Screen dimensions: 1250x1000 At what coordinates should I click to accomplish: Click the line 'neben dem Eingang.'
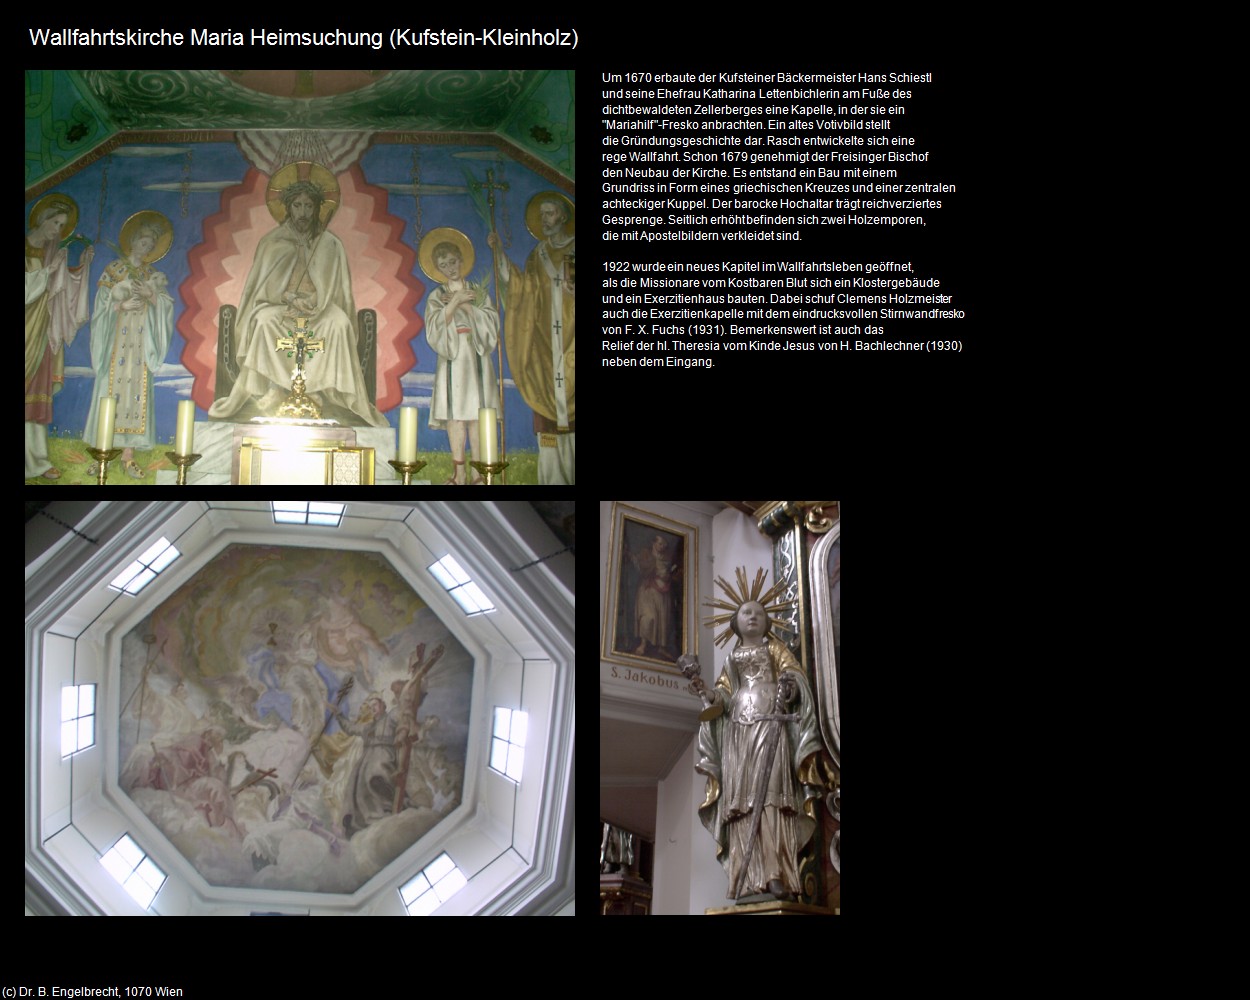(658, 362)
